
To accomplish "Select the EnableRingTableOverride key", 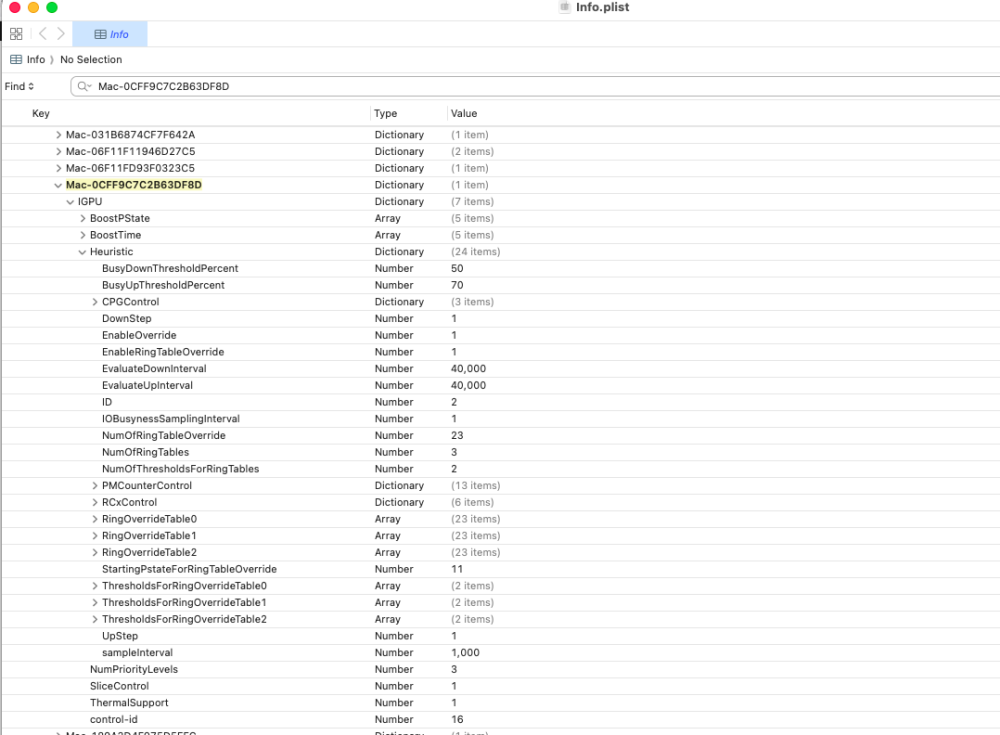I will (163, 352).
